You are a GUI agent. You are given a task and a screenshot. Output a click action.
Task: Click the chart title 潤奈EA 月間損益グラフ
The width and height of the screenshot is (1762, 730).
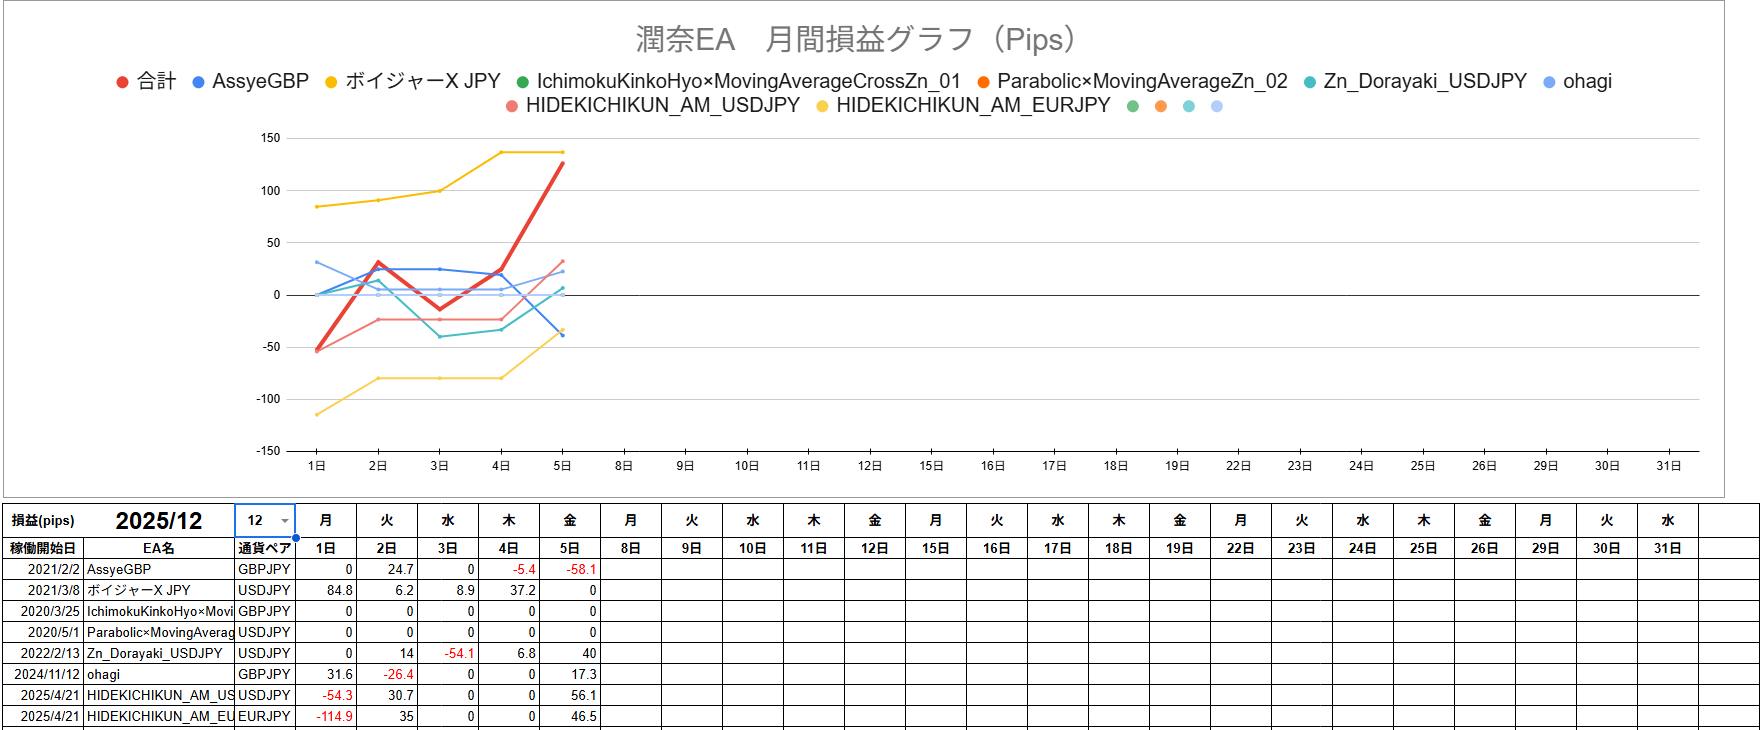pos(856,40)
